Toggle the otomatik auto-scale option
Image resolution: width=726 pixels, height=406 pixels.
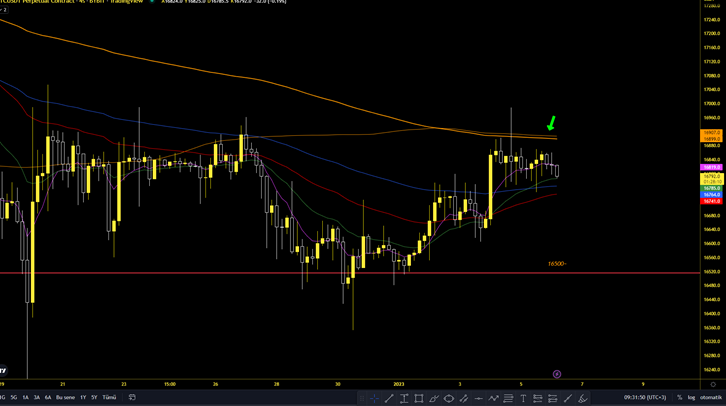[x=711, y=398]
